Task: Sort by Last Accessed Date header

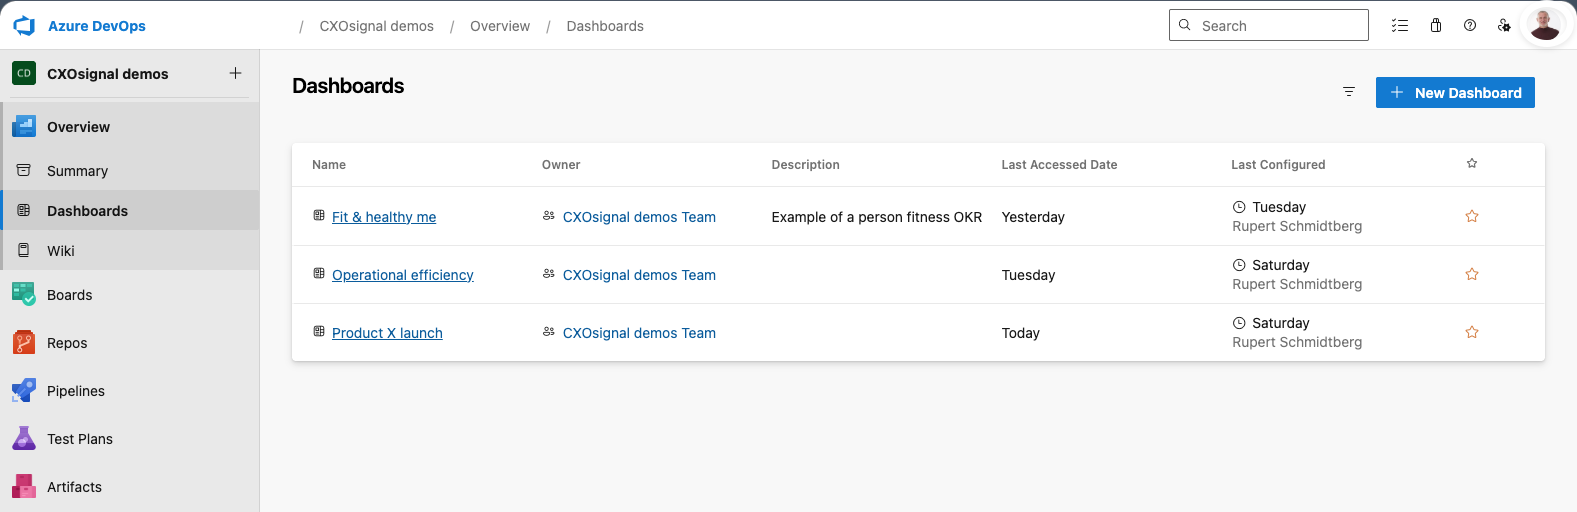Action: click(1060, 165)
